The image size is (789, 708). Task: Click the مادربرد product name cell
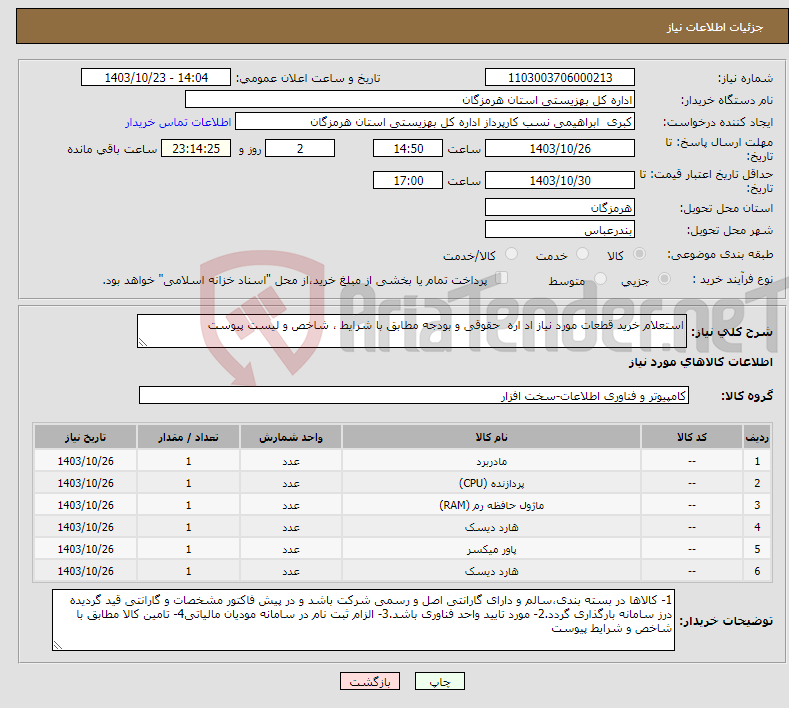(x=491, y=461)
